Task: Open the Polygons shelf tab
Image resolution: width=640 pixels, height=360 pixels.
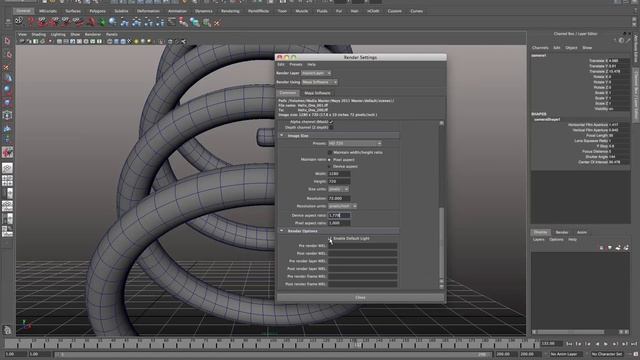Action: coord(98,11)
